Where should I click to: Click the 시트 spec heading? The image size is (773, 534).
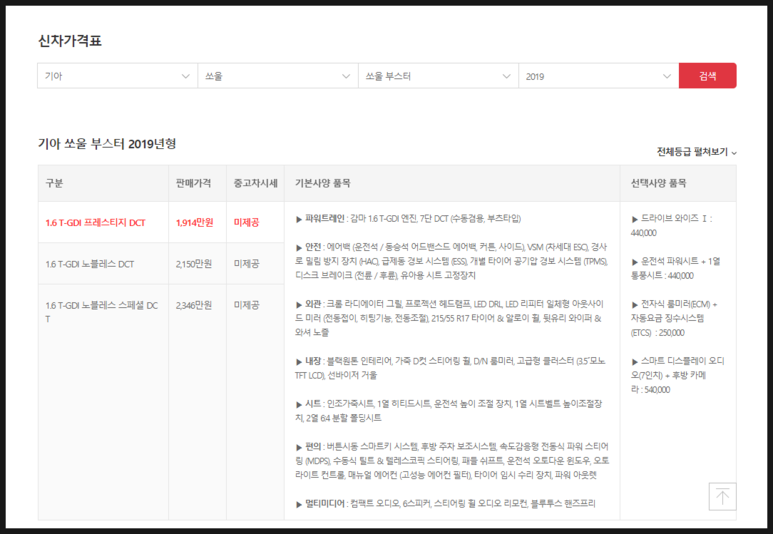[x=313, y=404]
